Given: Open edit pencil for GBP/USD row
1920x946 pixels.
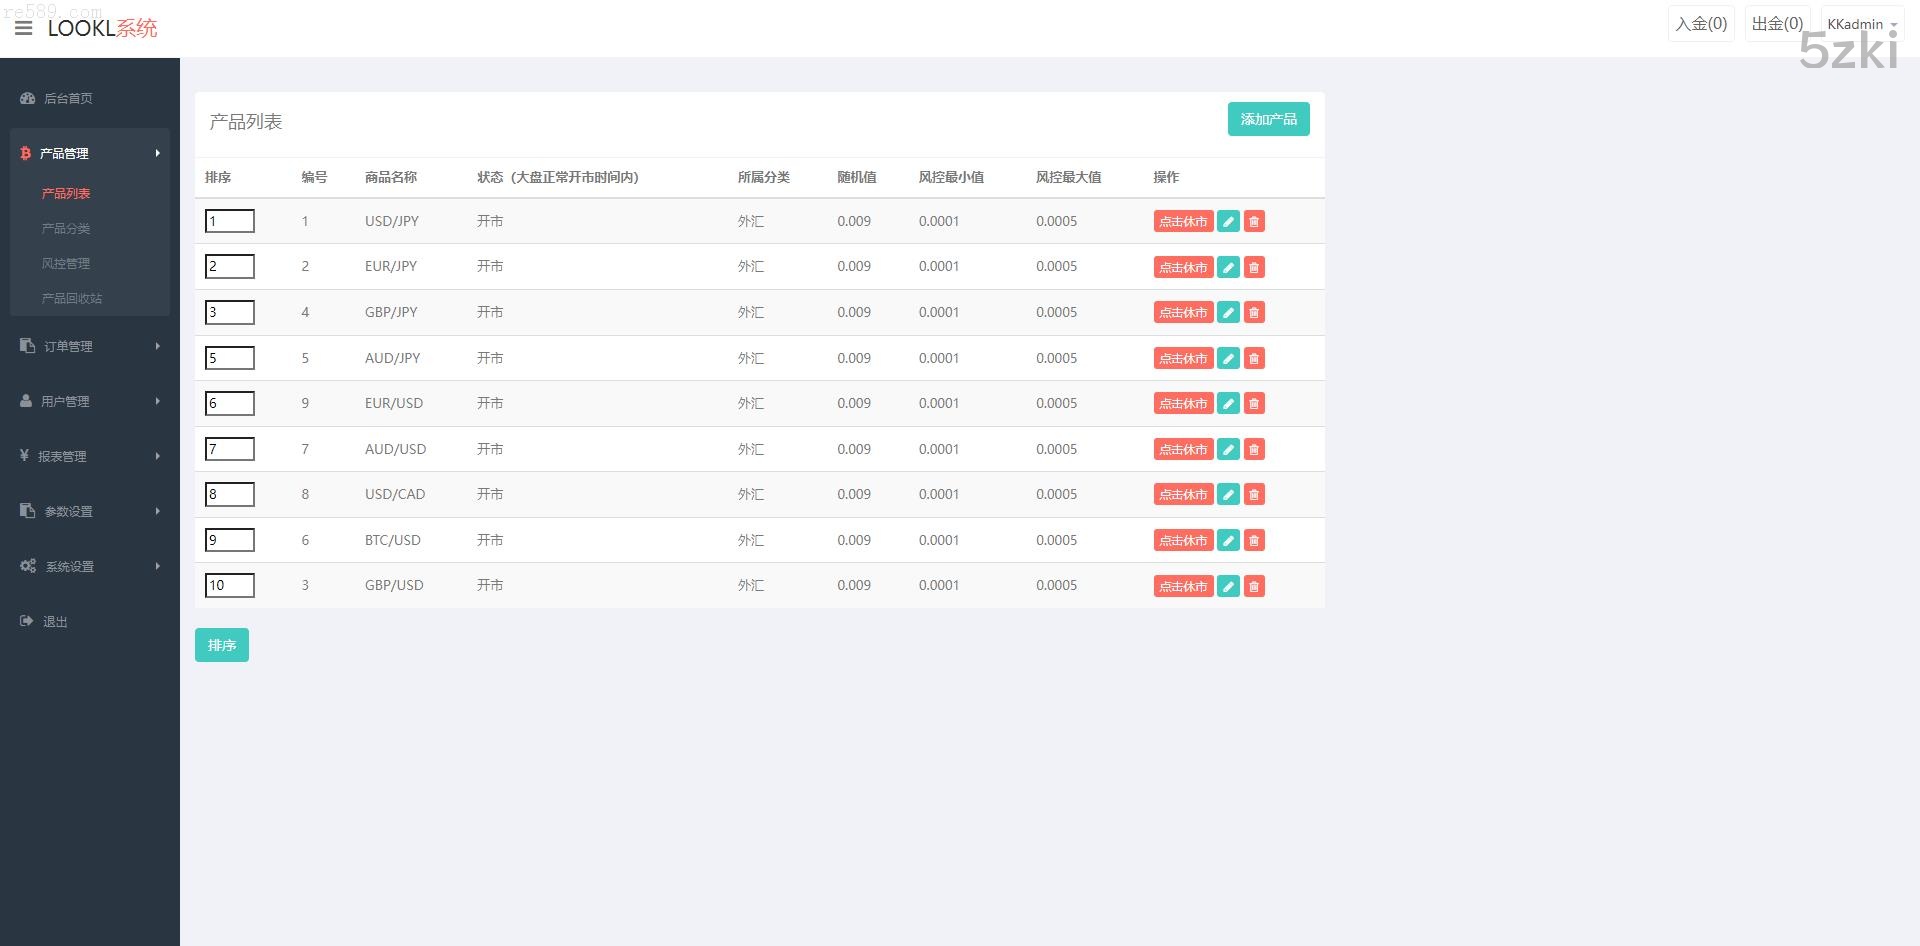Looking at the screenshot, I should (x=1228, y=586).
